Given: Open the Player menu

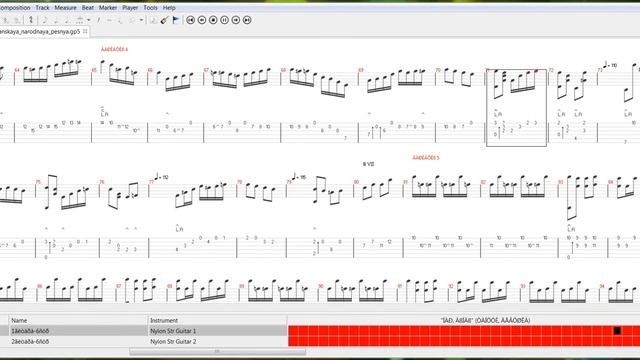Looking at the screenshot, I should [x=130, y=7].
